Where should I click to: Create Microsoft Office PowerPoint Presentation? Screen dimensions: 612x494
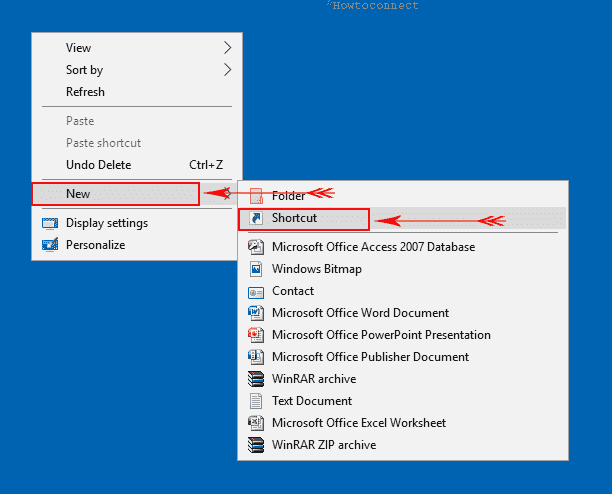[x=403, y=335]
